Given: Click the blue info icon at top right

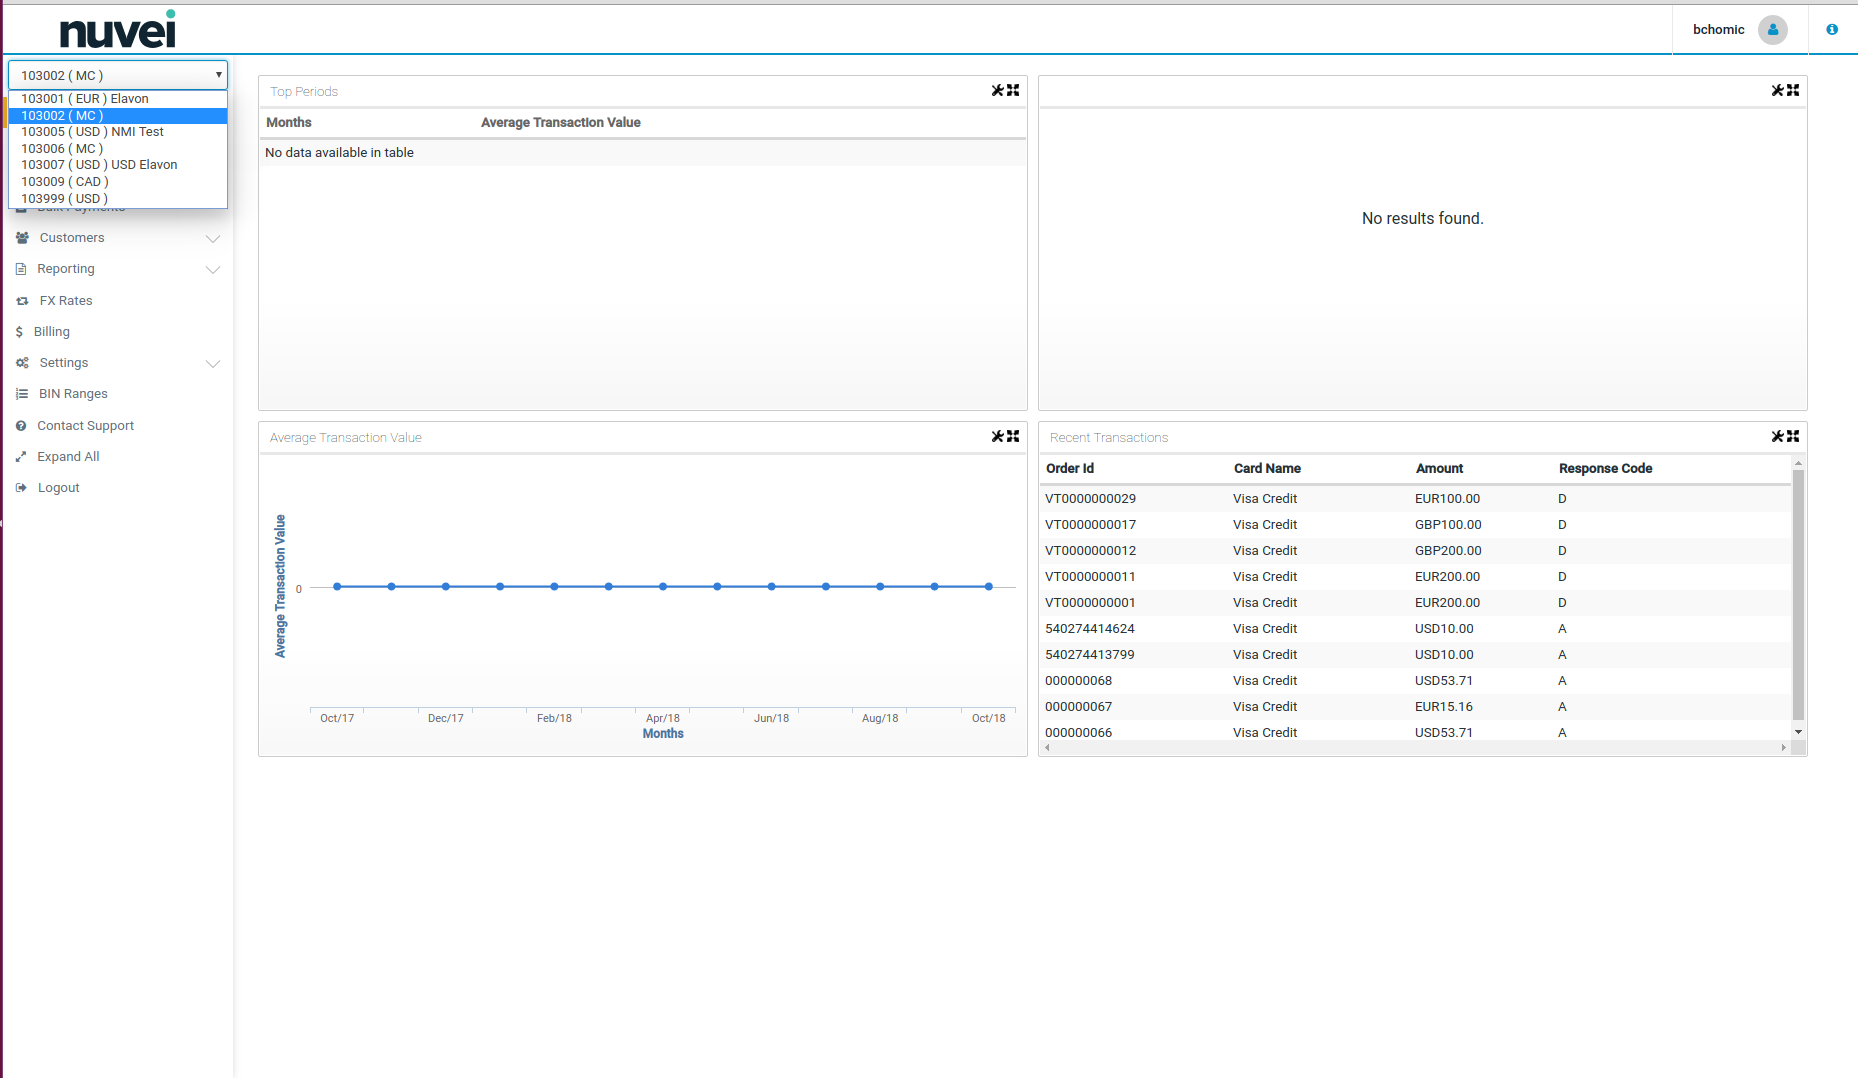Looking at the screenshot, I should (x=1832, y=30).
